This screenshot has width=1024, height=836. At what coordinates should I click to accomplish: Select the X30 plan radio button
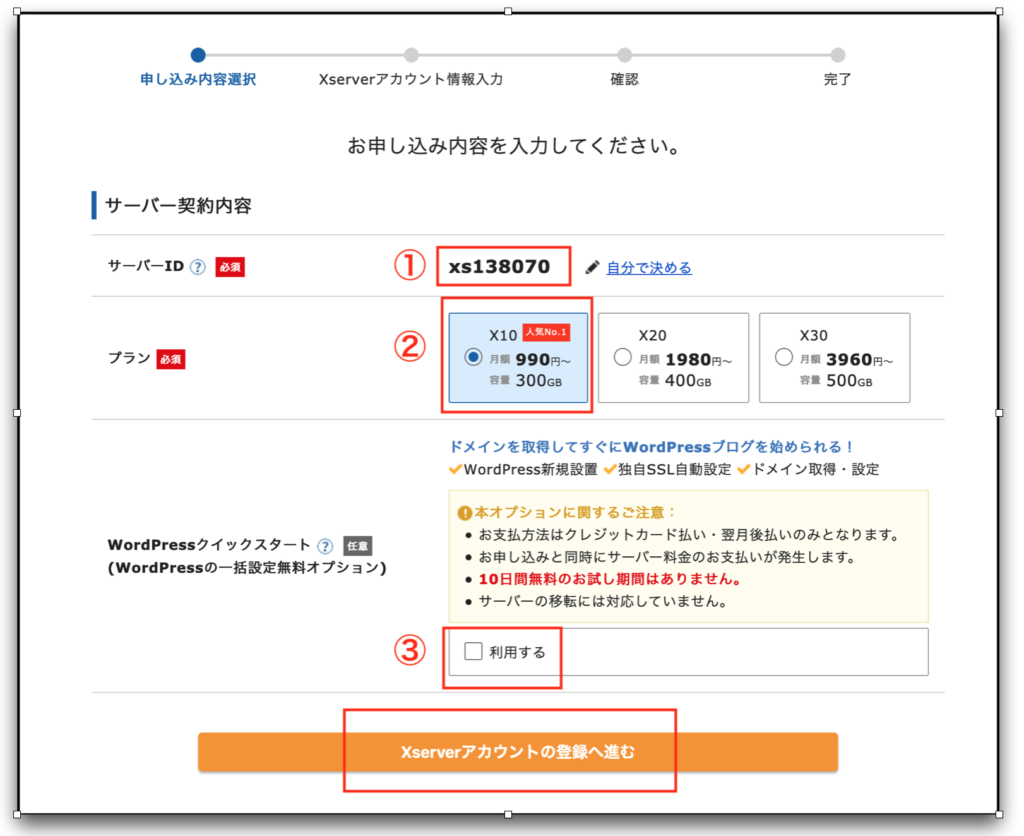[784, 357]
